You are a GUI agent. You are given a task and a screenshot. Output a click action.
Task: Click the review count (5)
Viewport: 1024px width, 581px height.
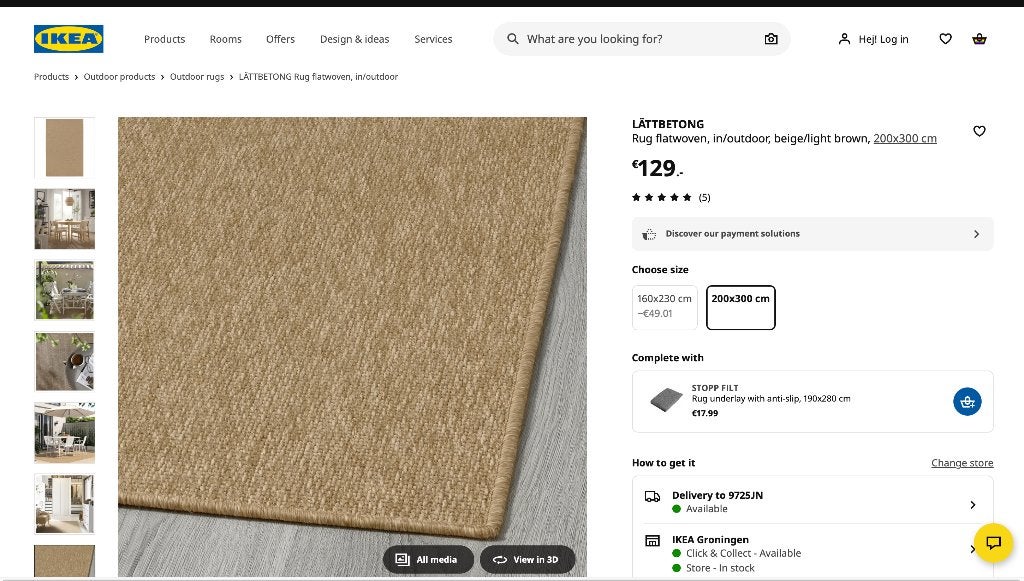click(x=705, y=197)
